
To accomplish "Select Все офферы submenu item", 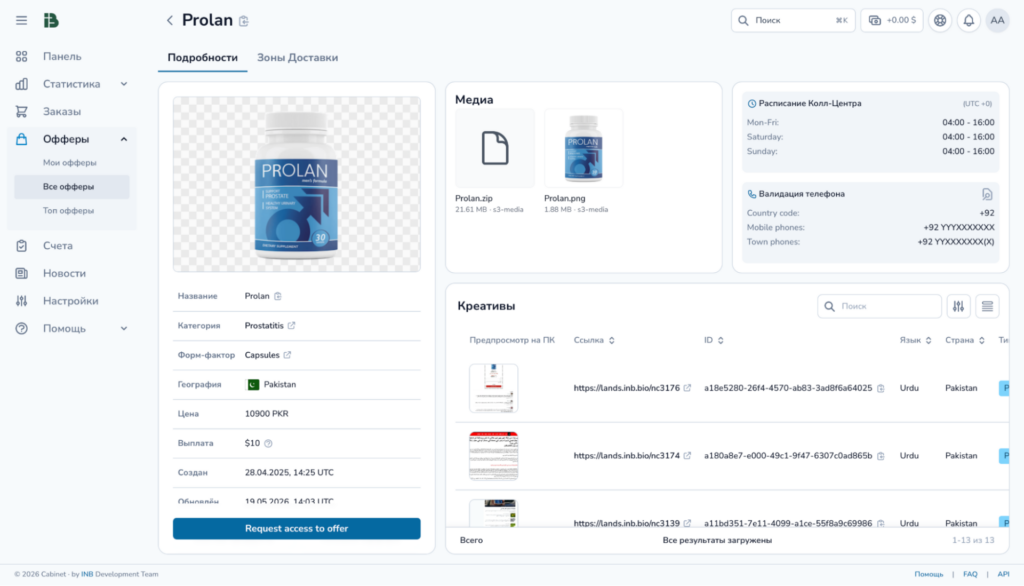I will point(72,187).
